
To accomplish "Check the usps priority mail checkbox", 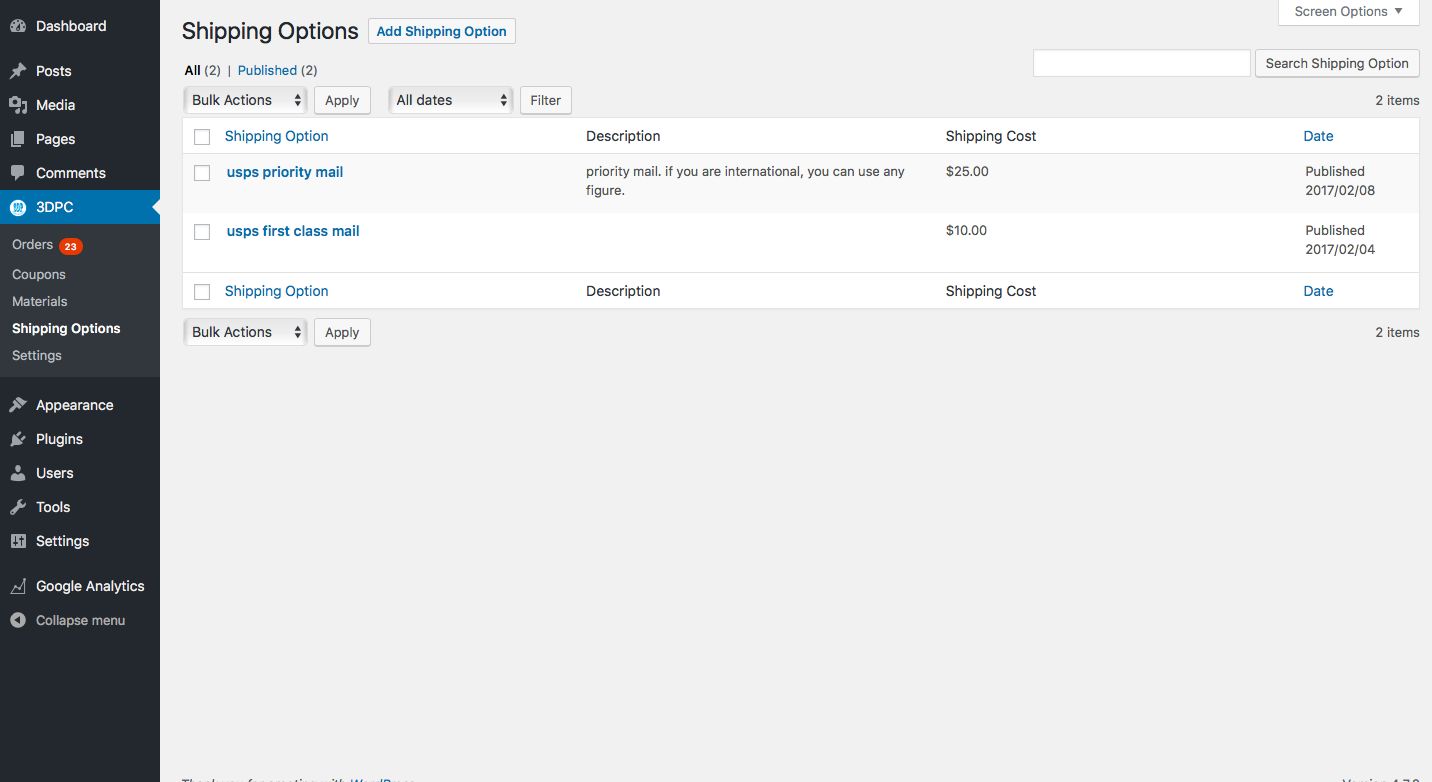I will click(202, 173).
